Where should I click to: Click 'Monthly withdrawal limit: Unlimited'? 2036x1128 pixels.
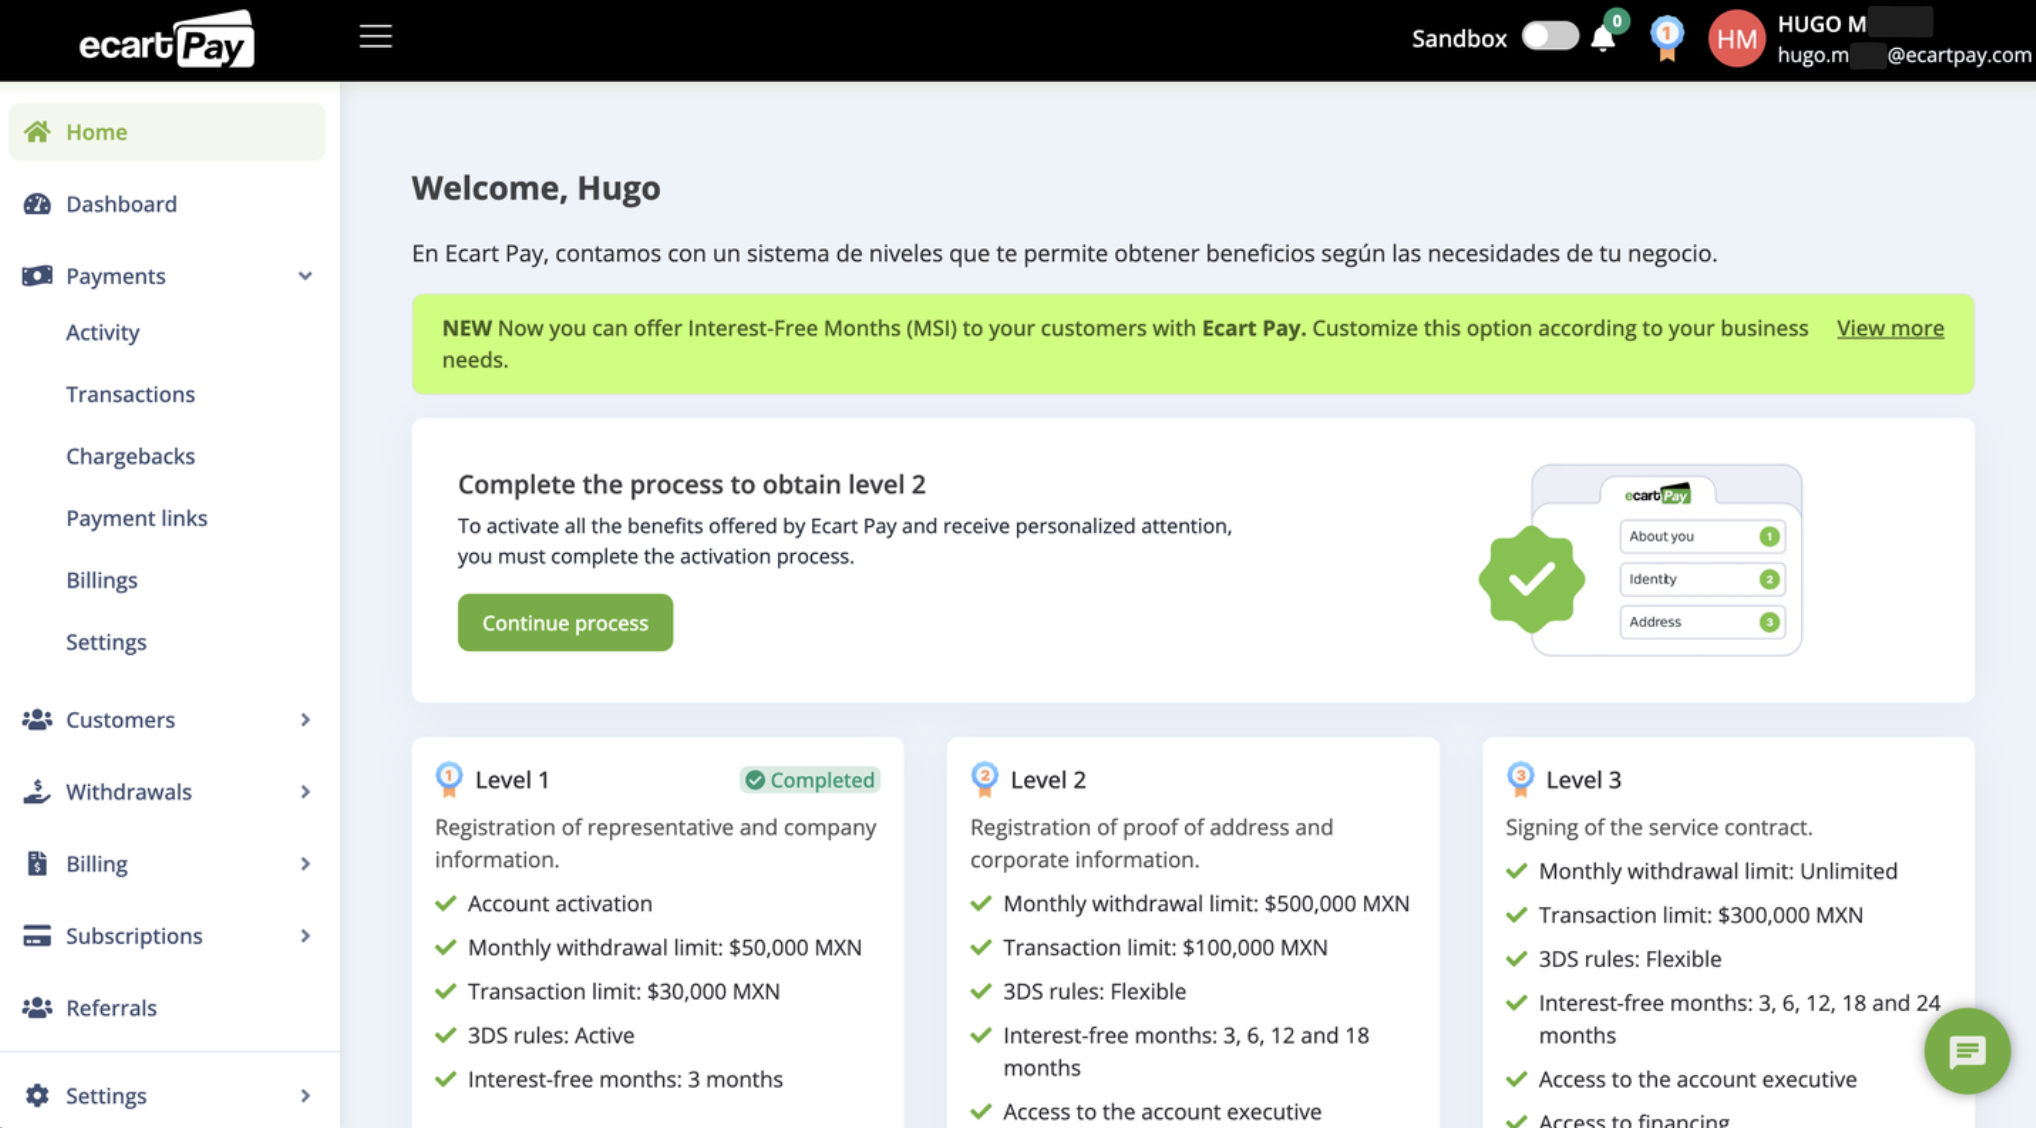pyautogui.click(x=1718, y=871)
